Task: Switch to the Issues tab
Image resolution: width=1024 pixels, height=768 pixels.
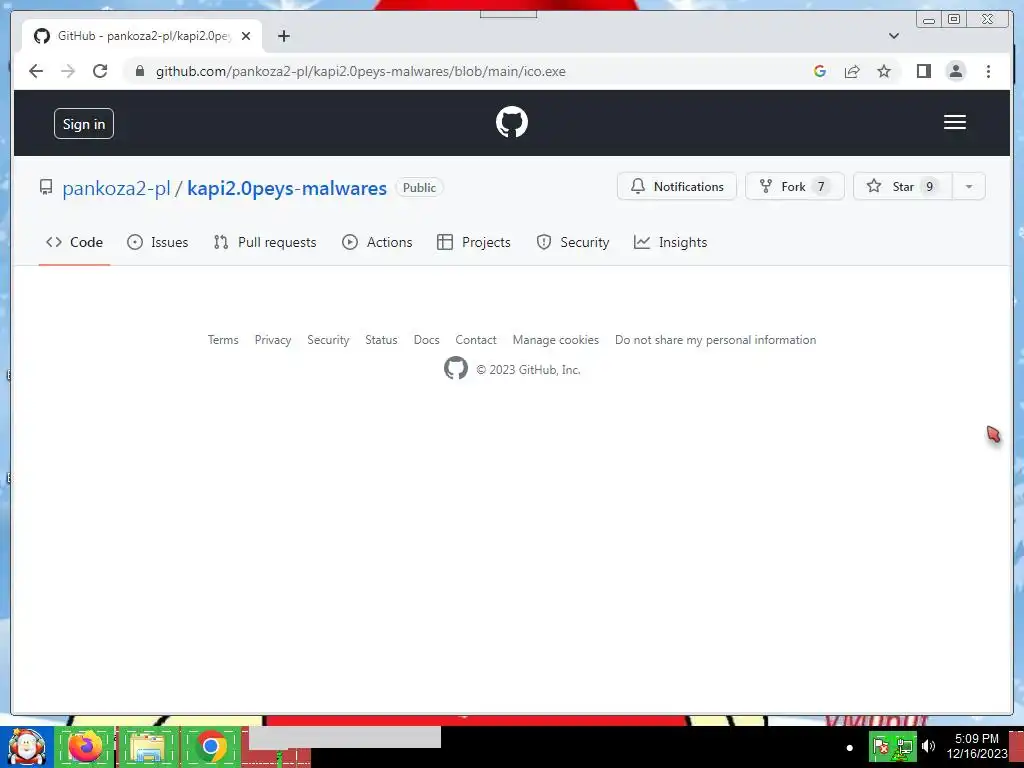Action: 157,242
